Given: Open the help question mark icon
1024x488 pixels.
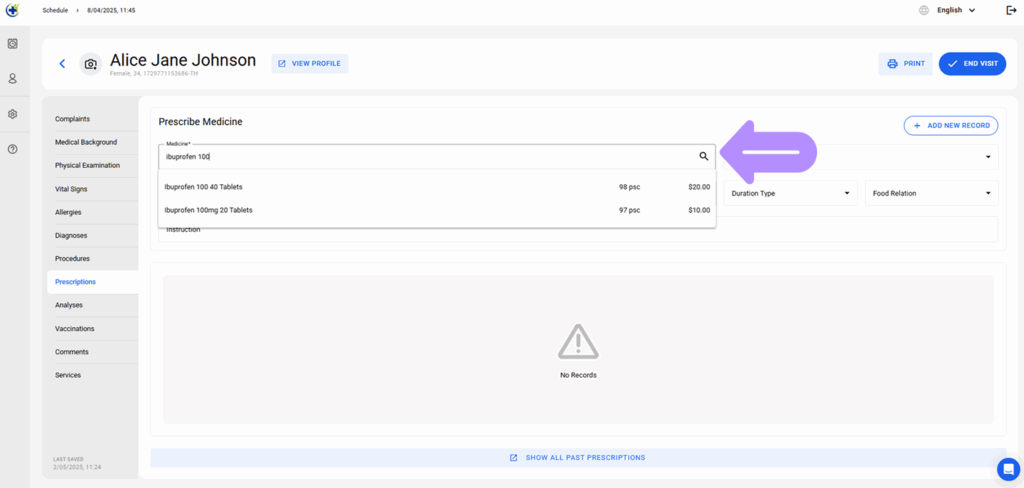Looking at the screenshot, I should point(12,149).
